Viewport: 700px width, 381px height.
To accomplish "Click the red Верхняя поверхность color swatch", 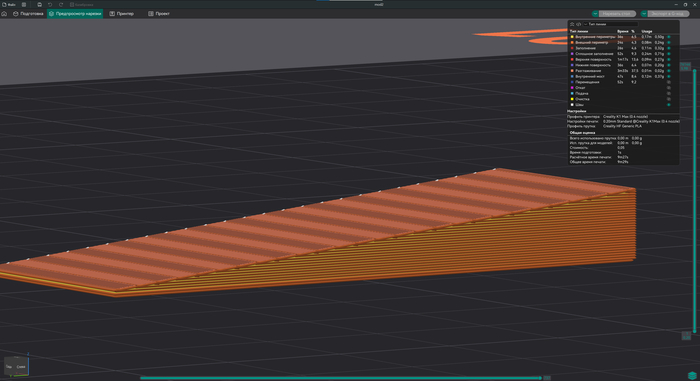I will pyautogui.click(x=572, y=59).
